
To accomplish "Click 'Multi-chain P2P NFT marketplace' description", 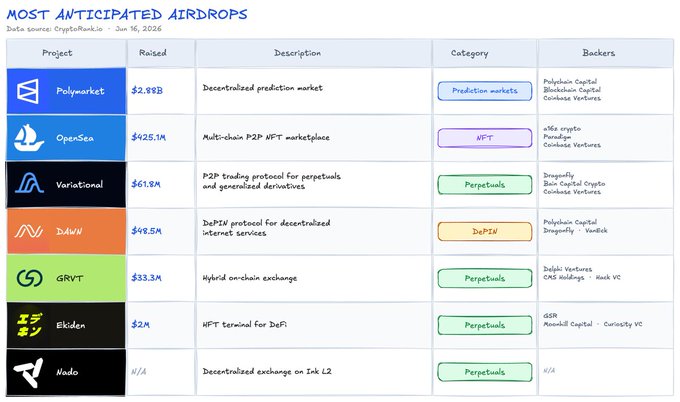I will pyautogui.click(x=266, y=137).
